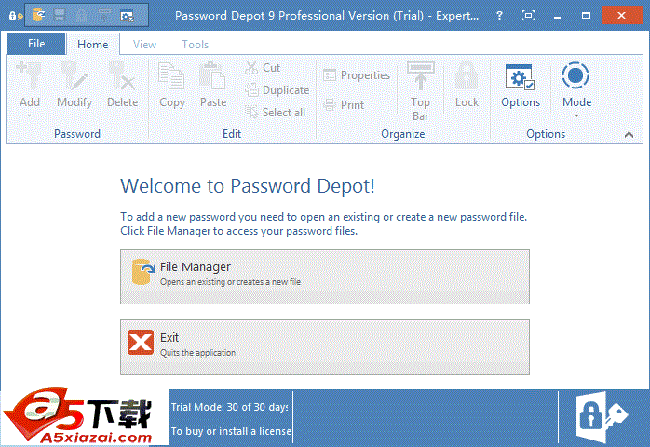Image resolution: width=650 pixels, height=447 pixels.
Task: Switch to the Tools tab
Action: pyautogui.click(x=195, y=44)
